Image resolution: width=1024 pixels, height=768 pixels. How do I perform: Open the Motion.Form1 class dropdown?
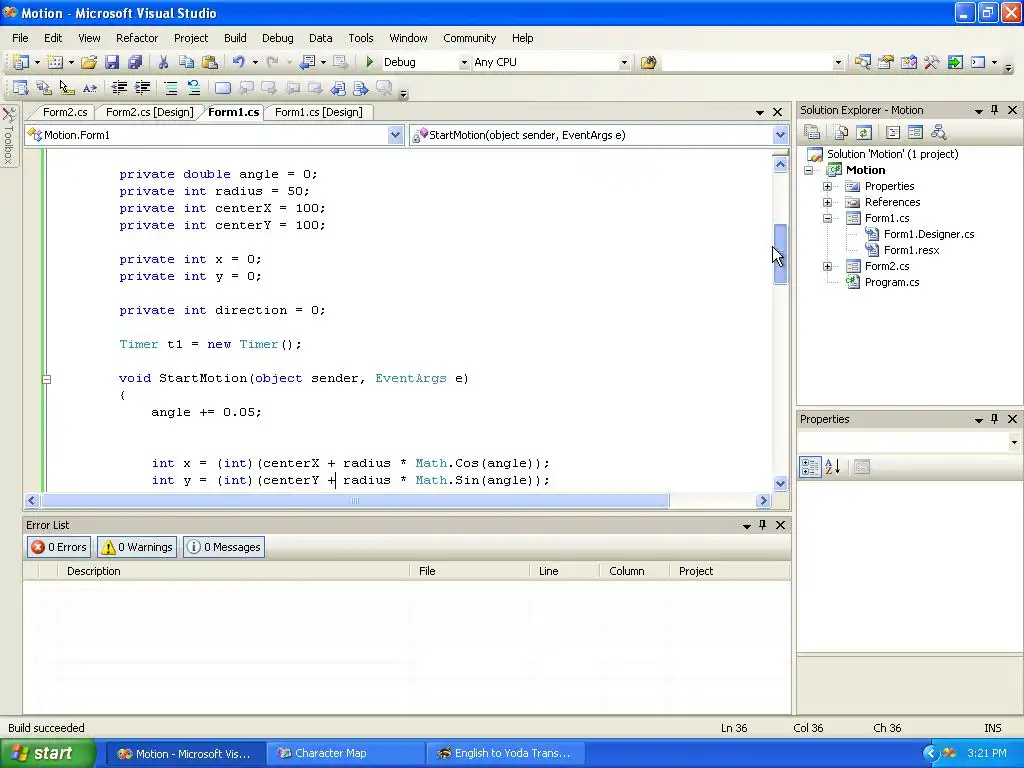[395, 135]
